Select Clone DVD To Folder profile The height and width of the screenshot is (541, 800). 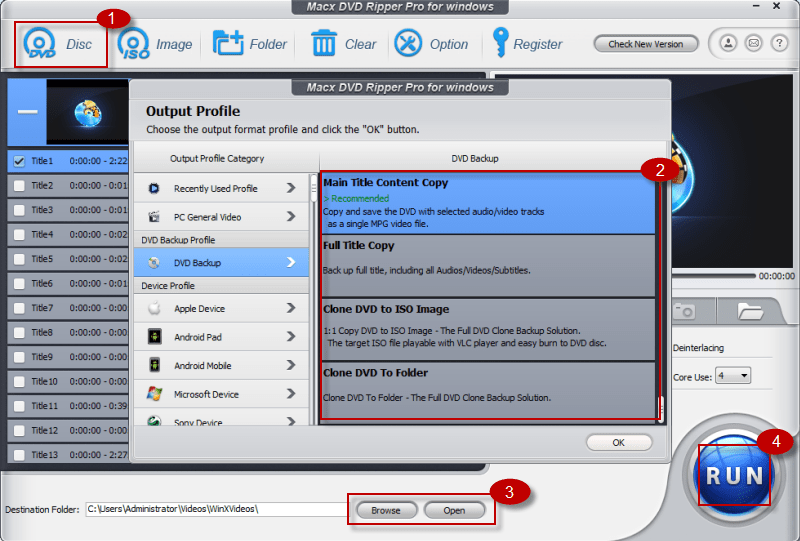488,390
